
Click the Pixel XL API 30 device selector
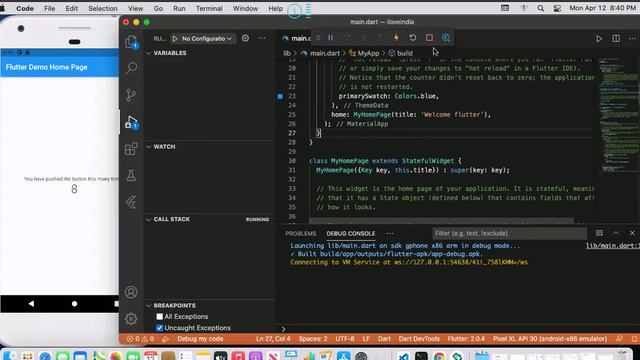pyautogui.click(x=550, y=339)
